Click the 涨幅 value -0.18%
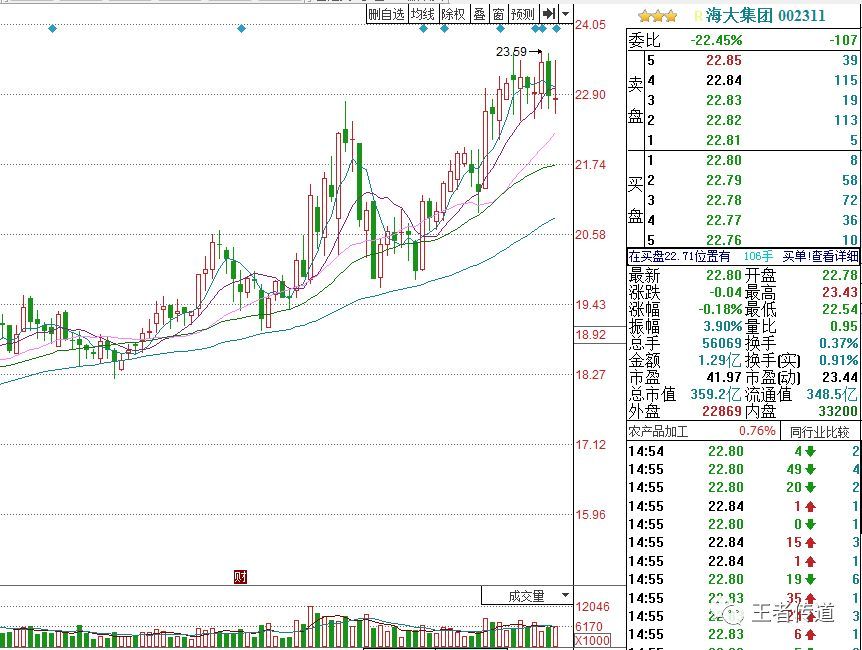The width and height of the screenshot is (862, 650). pyautogui.click(x=720, y=309)
